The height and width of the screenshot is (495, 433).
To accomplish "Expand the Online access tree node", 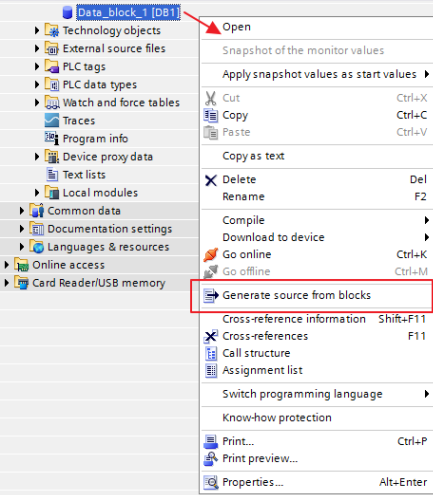I will (6, 265).
